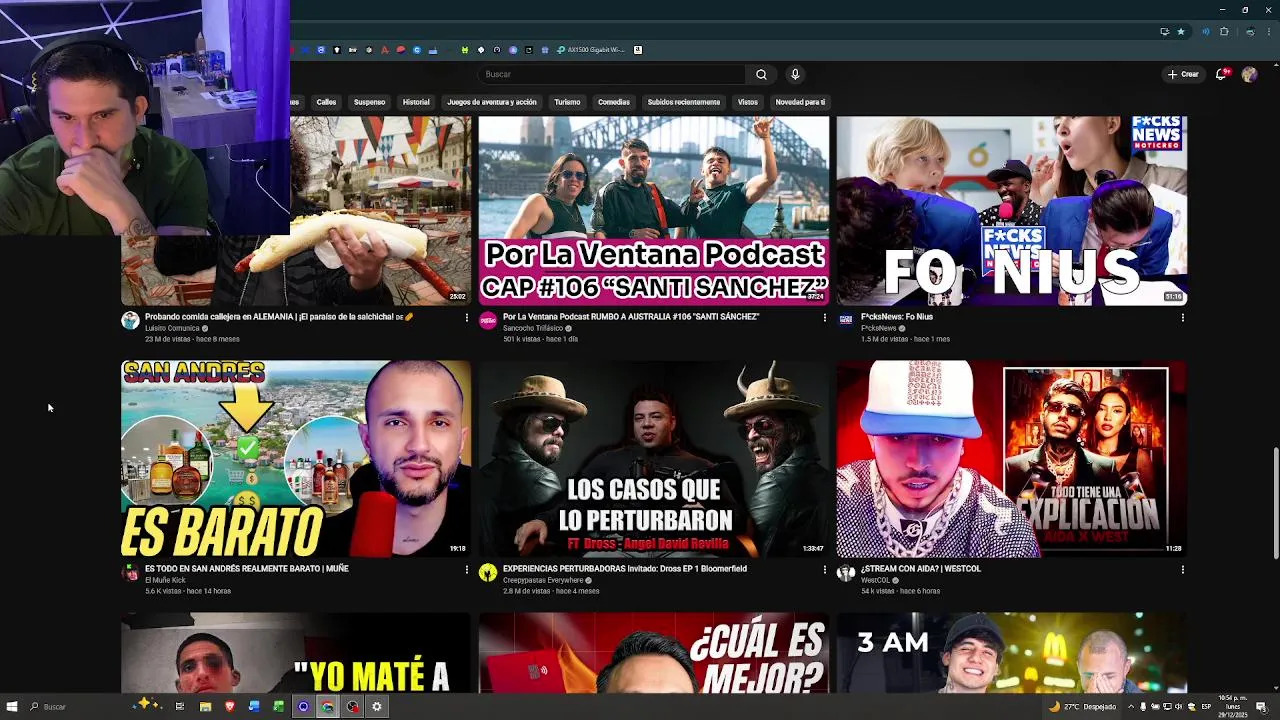
Task: Select the Novedad para ti chip
Action: (x=800, y=102)
